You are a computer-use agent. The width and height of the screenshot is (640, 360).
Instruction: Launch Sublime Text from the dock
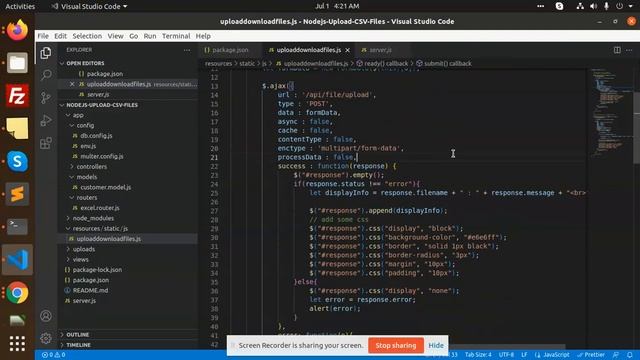click(17, 194)
